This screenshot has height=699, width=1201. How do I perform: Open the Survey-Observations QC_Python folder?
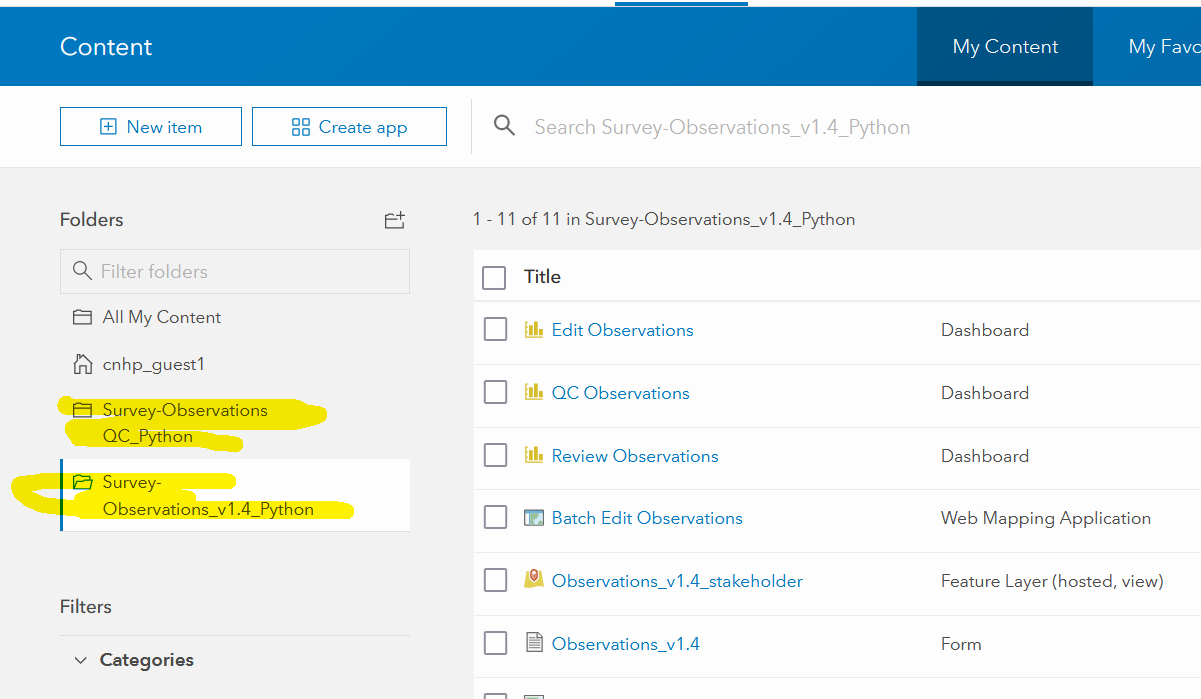235,423
